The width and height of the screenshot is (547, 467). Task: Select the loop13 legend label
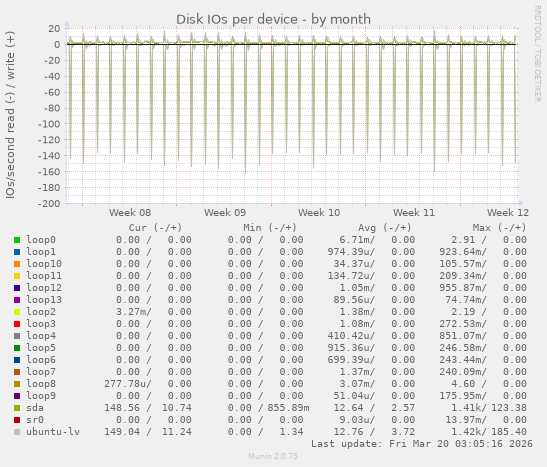[x=44, y=300]
